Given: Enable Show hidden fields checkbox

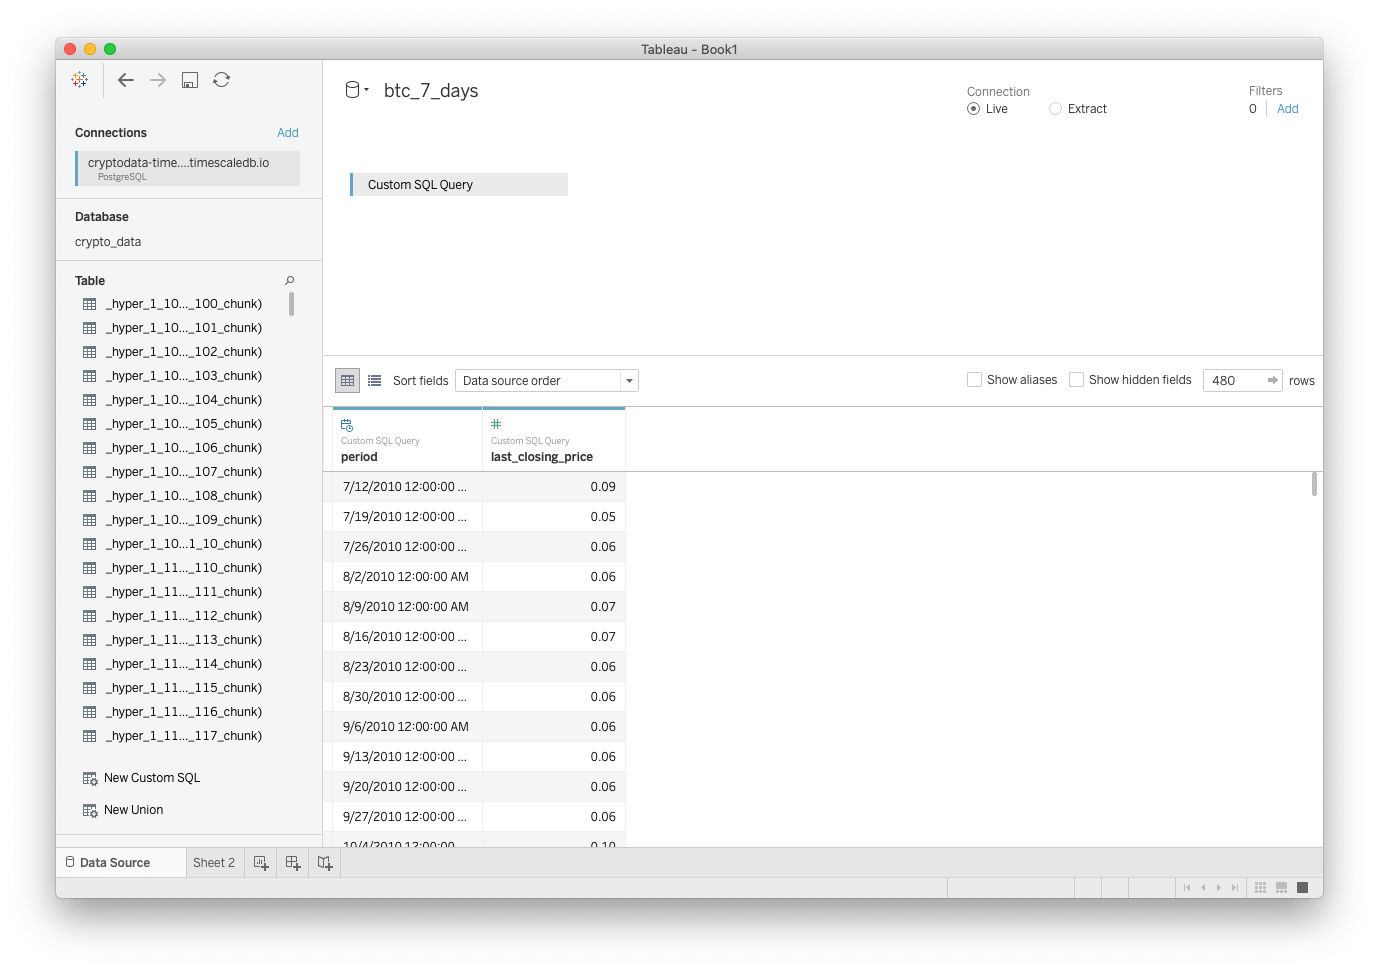Looking at the screenshot, I should (x=1076, y=380).
